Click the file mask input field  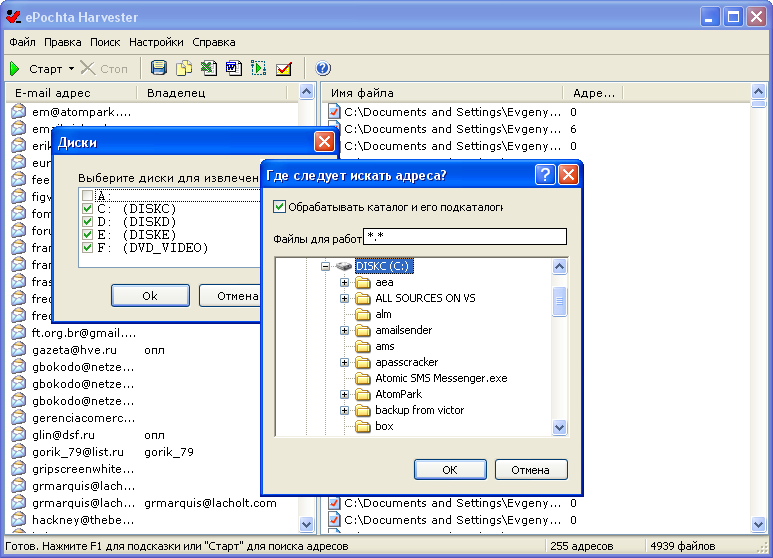[x=465, y=237]
